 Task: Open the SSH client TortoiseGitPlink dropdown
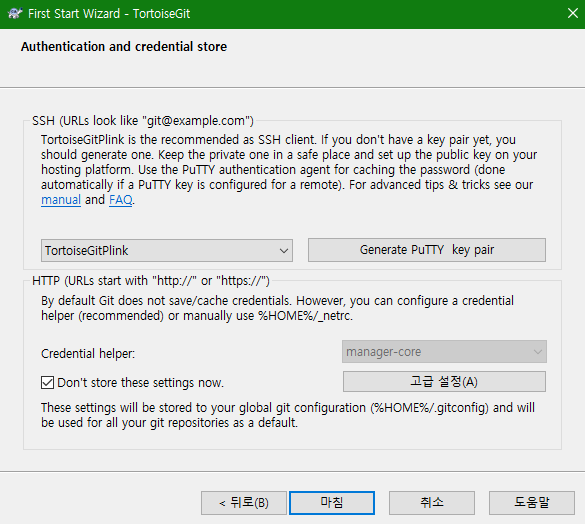coord(167,250)
